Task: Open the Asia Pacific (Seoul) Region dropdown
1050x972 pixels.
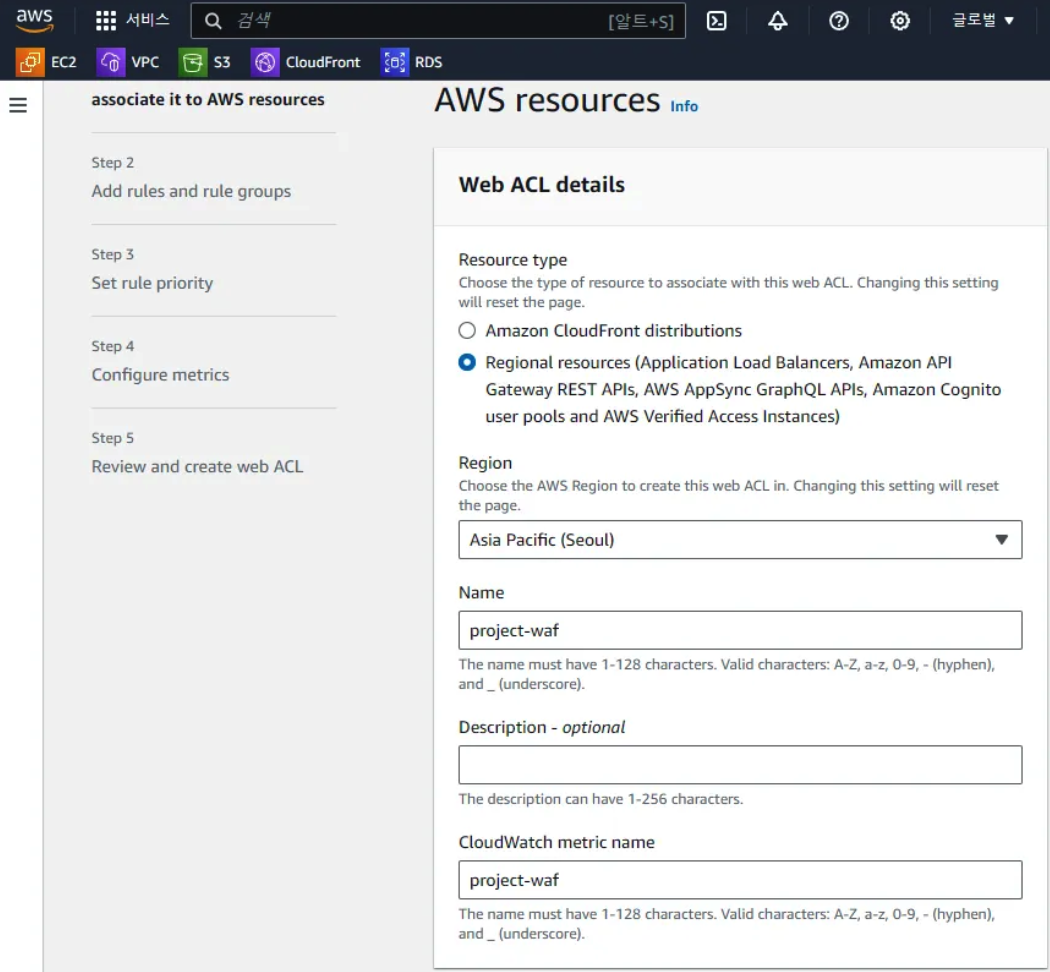Action: [x=740, y=539]
